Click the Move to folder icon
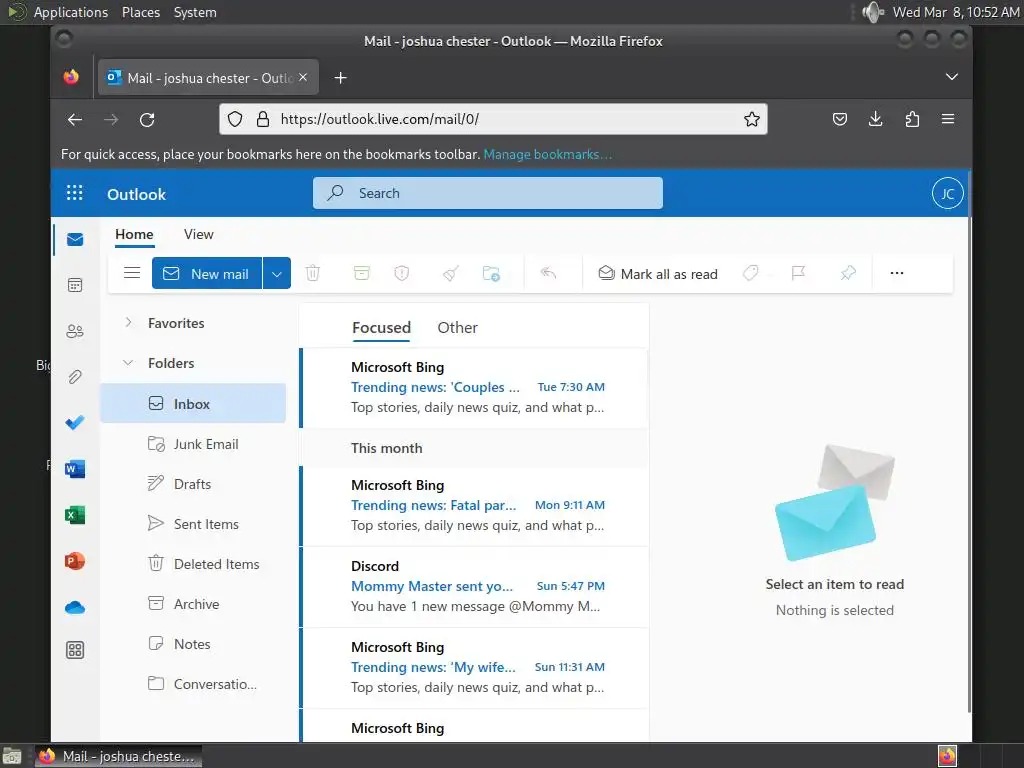1024x768 pixels. pos(491,273)
